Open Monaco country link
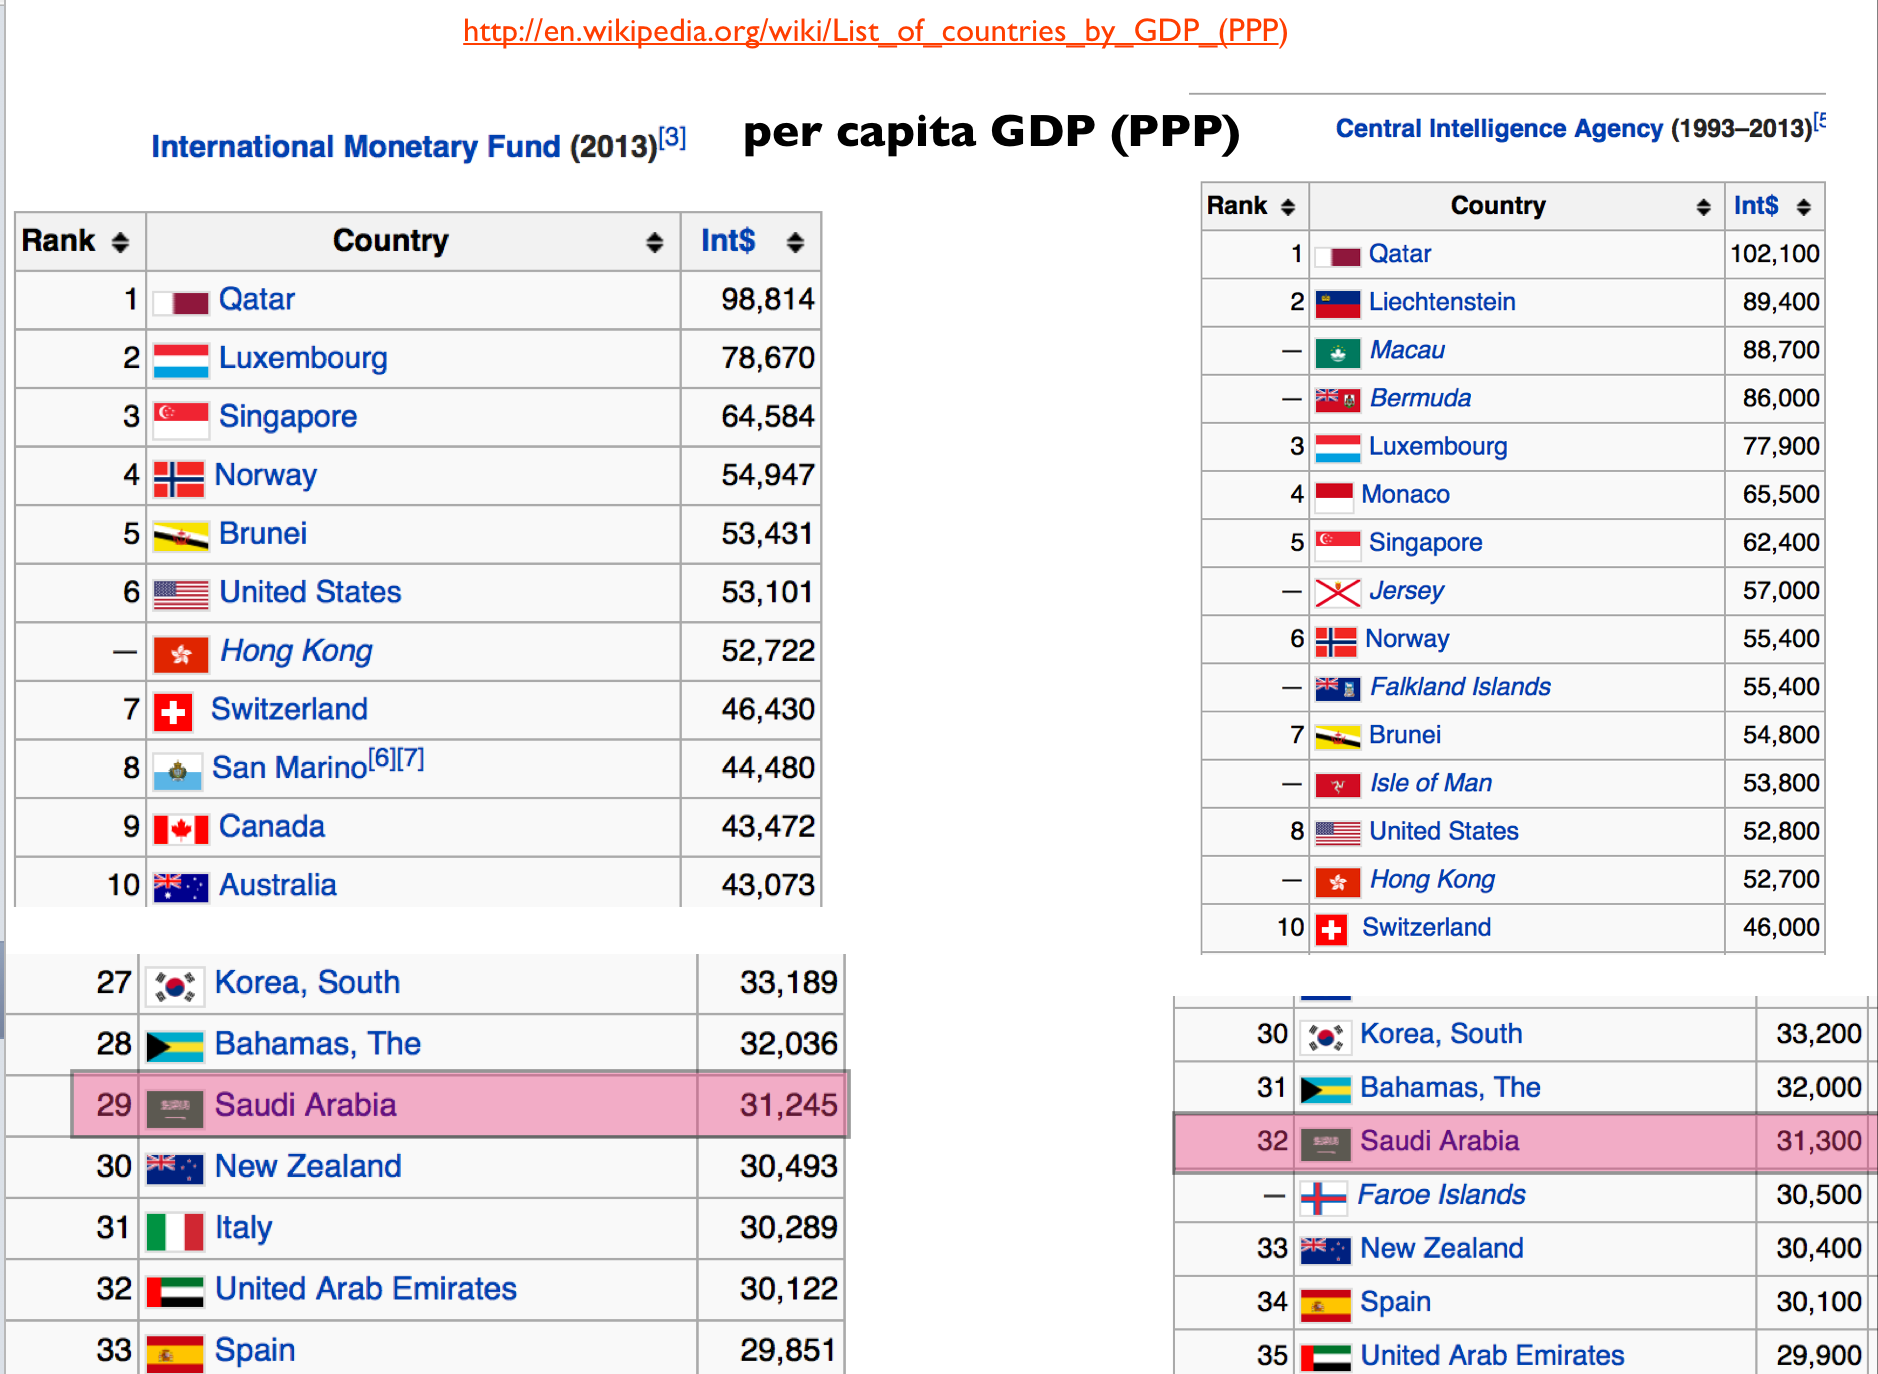1878x1374 pixels. [x=1405, y=494]
